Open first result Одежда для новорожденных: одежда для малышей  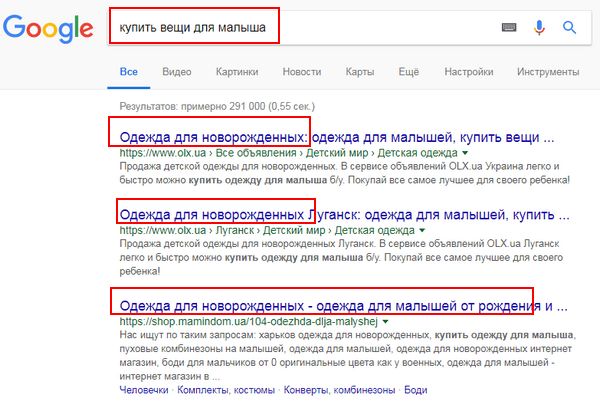click(x=337, y=137)
